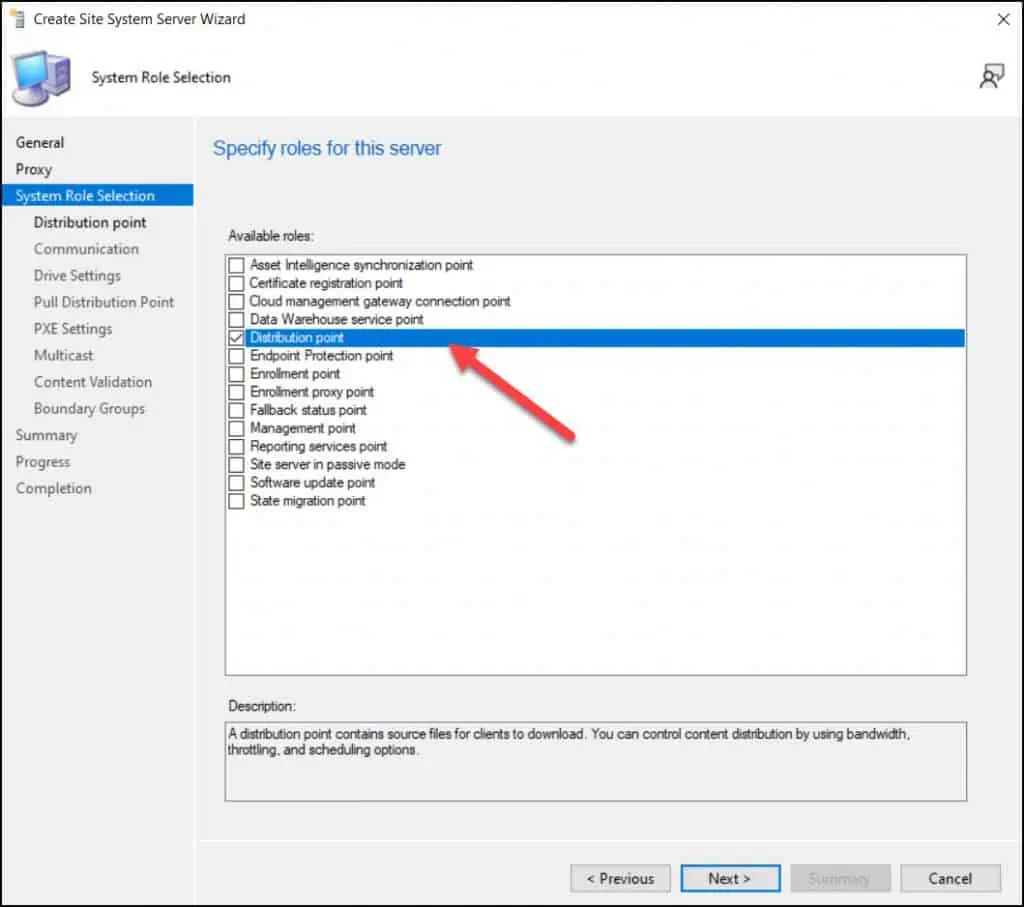
Task: Enable Asset Intelligence synchronization point checkbox
Action: coord(236,265)
